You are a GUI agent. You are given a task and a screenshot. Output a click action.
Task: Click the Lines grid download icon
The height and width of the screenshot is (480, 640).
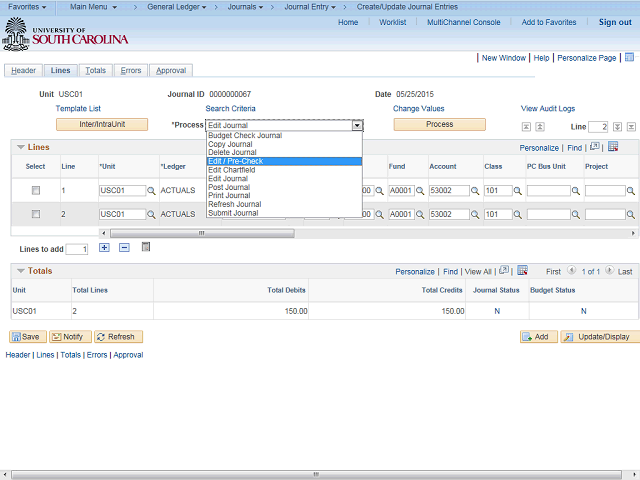point(613,147)
